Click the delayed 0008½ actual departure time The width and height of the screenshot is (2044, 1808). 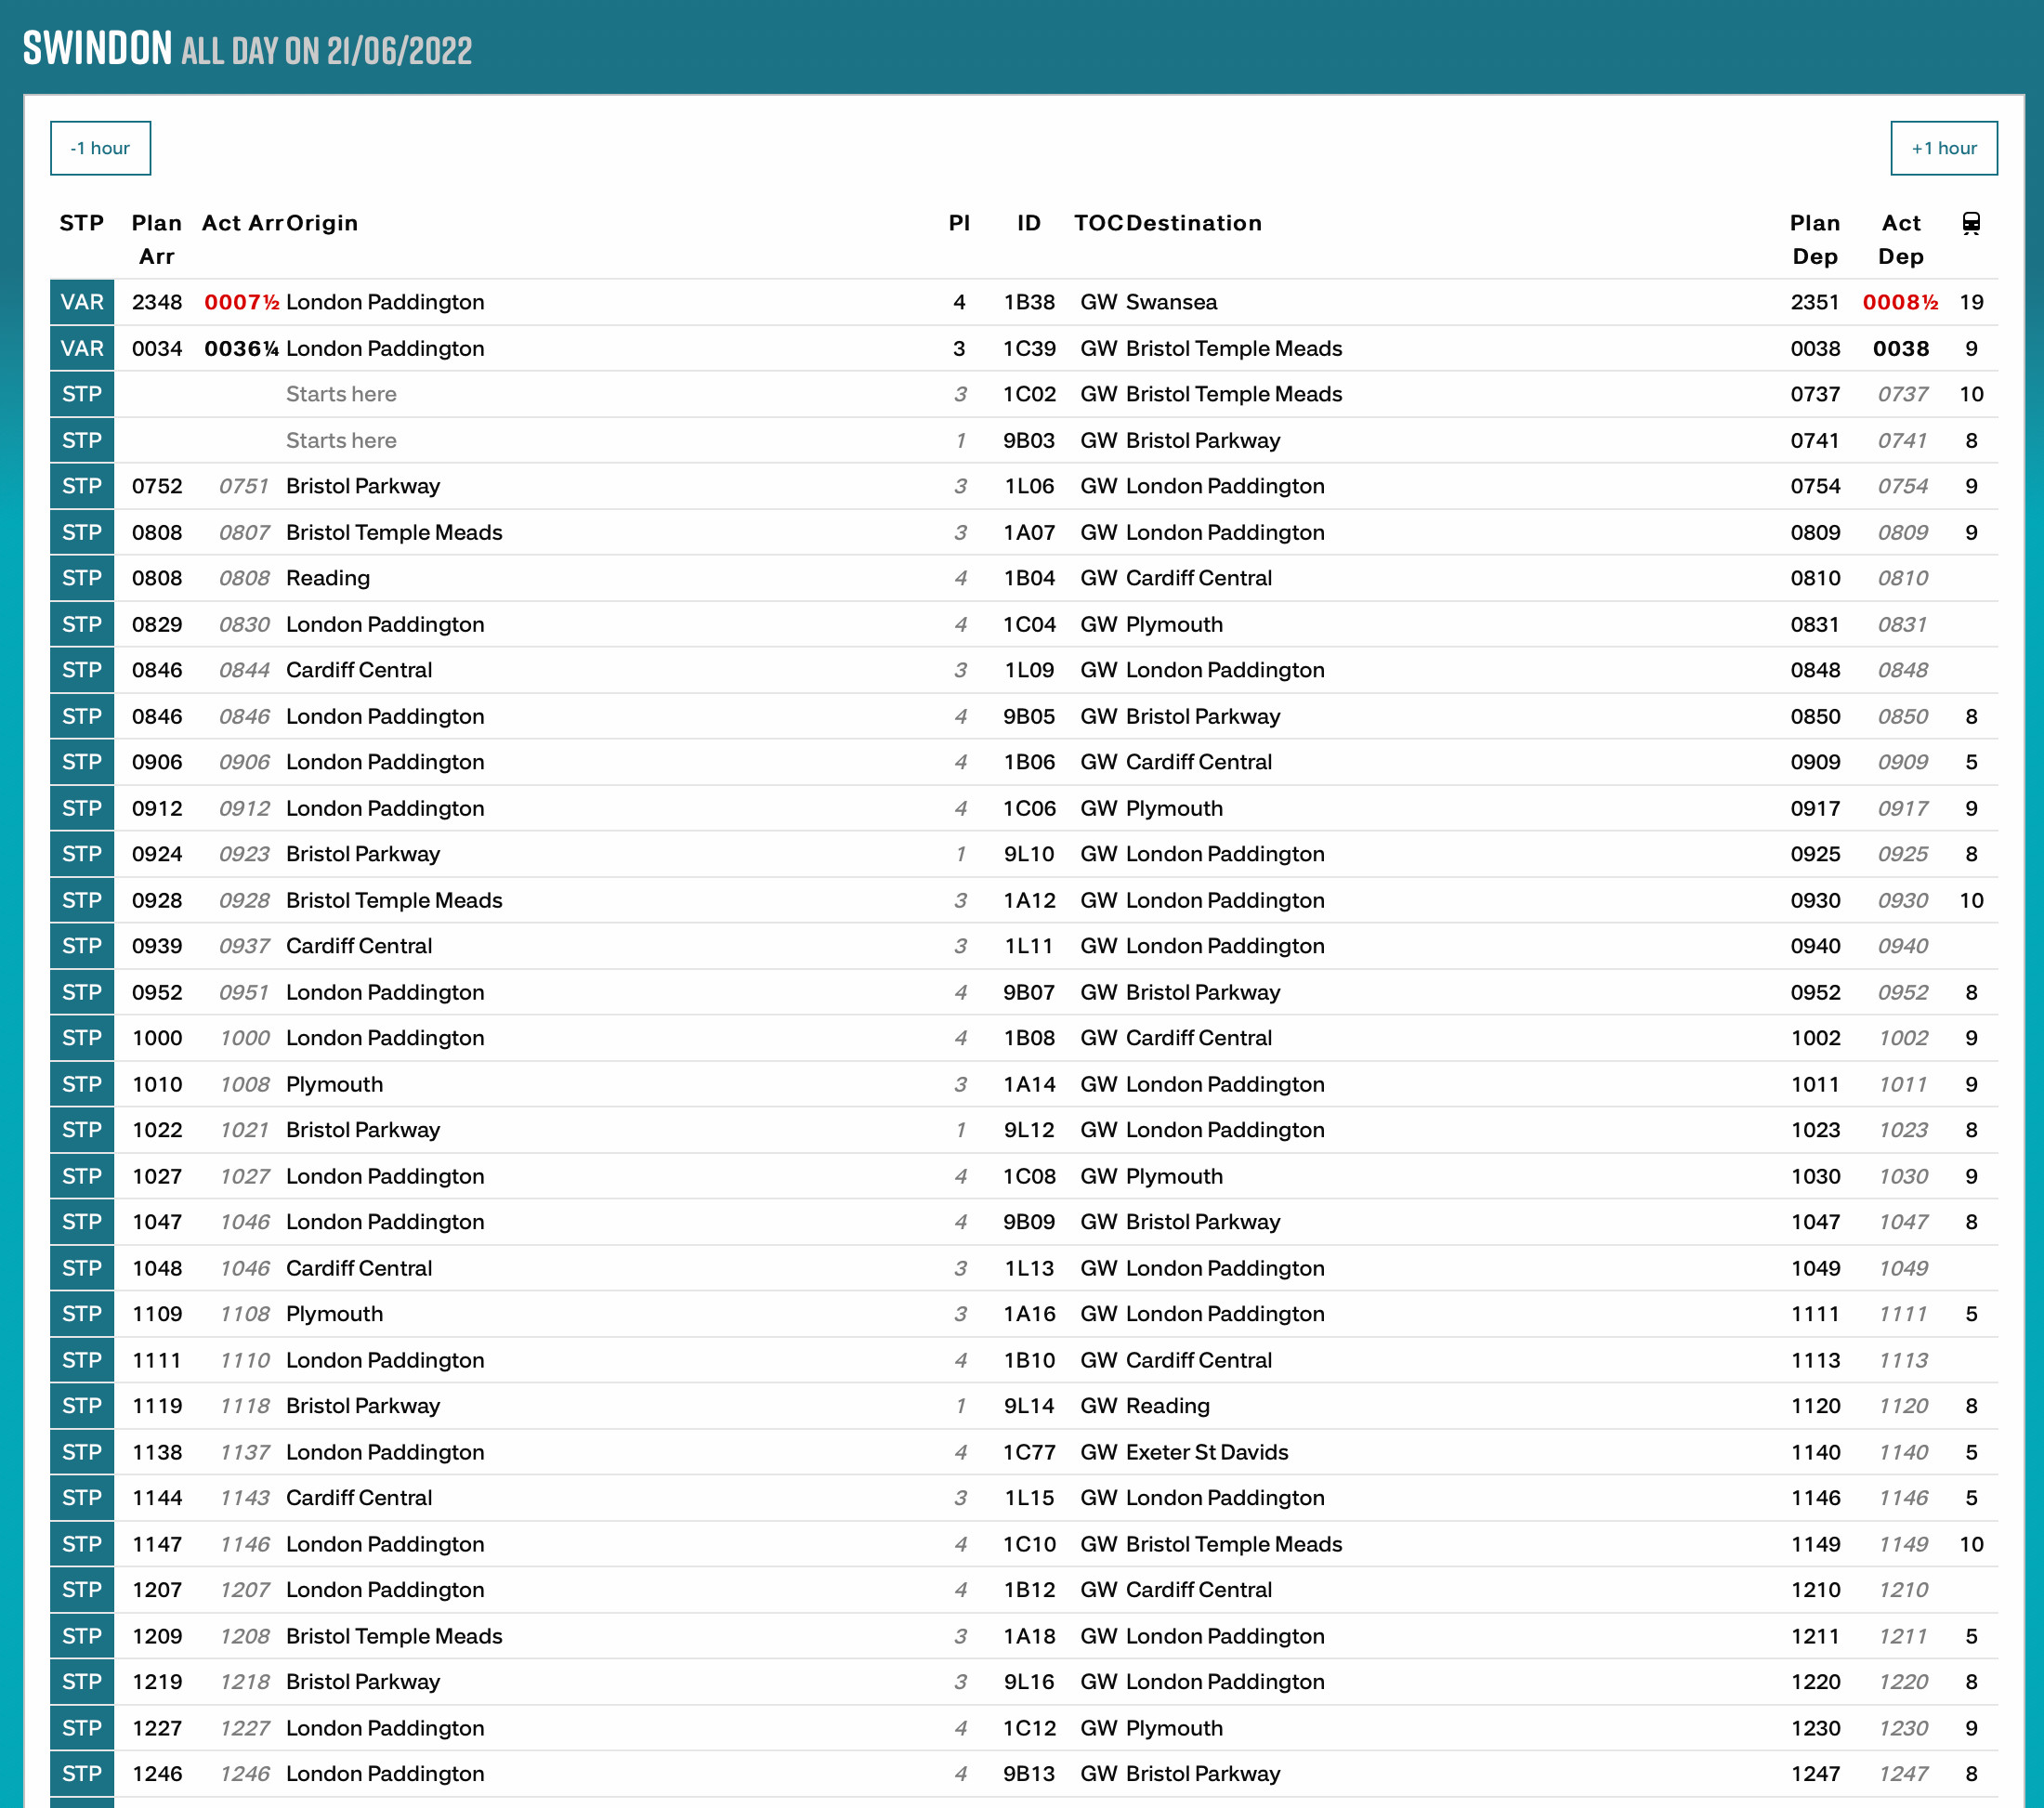1899,302
